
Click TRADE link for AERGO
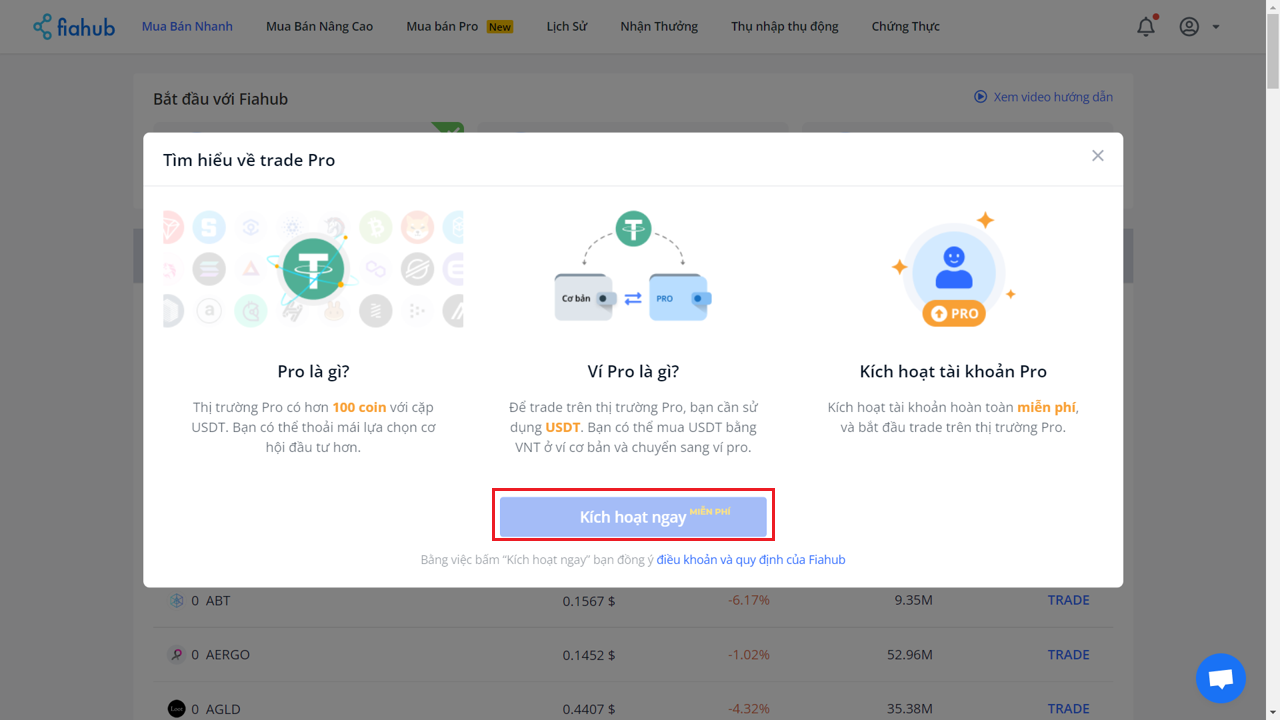[1068, 655]
